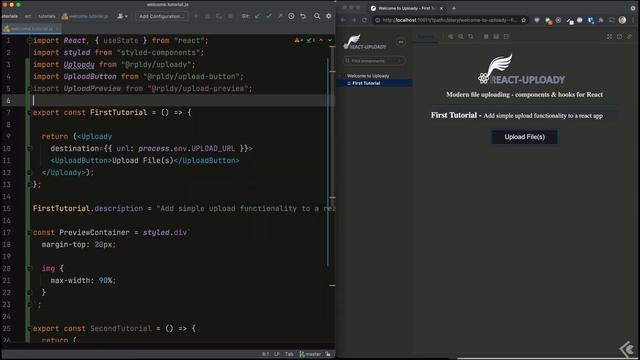Viewport: 640px width, 360px height.
Task: Open the story in new tab icon
Action: [x=620, y=37]
